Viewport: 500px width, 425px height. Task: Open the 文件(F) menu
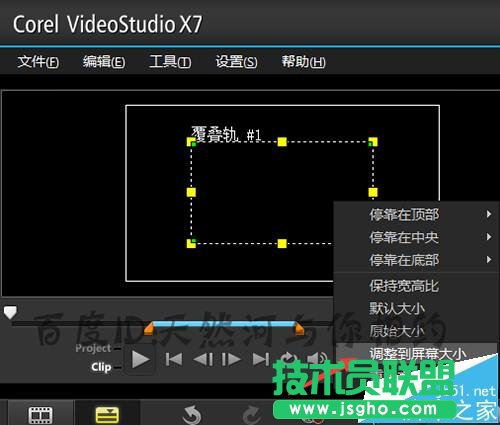(38, 62)
